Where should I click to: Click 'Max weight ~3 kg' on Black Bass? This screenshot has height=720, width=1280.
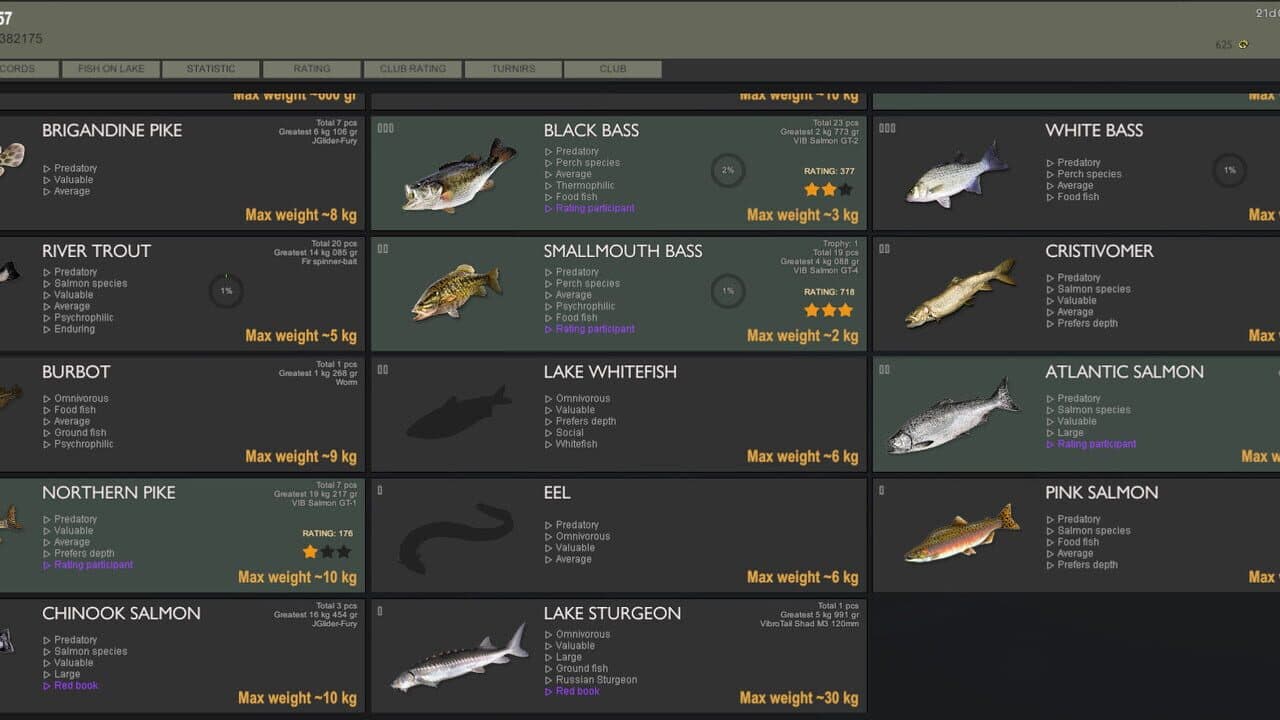pyautogui.click(x=802, y=215)
